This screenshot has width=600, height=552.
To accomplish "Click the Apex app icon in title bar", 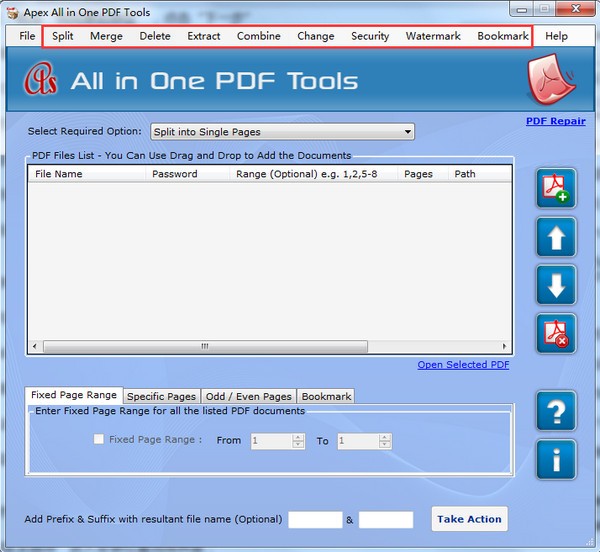I will coord(13,13).
